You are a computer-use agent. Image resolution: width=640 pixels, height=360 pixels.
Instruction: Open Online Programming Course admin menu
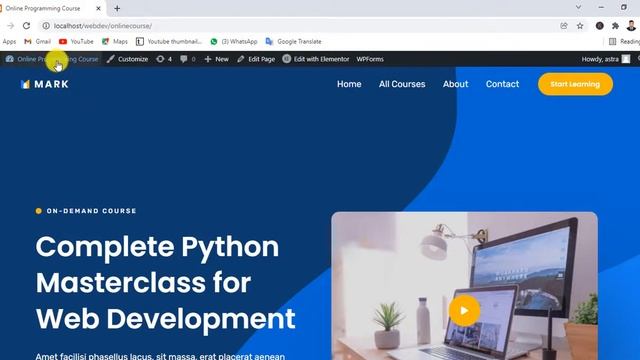[52, 59]
